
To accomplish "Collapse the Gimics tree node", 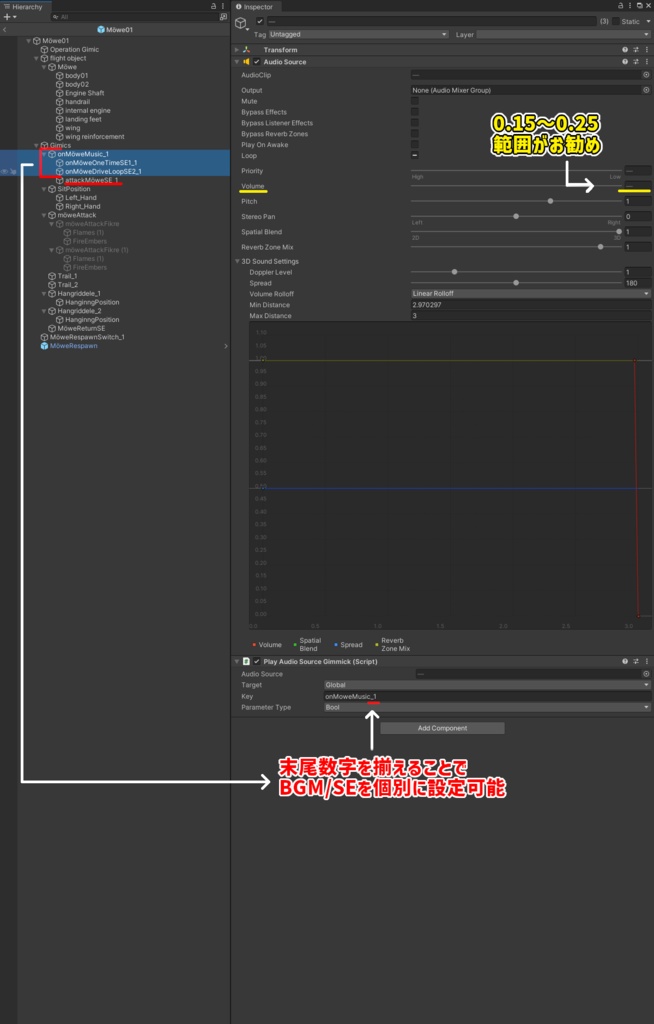I will click(x=37, y=146).
